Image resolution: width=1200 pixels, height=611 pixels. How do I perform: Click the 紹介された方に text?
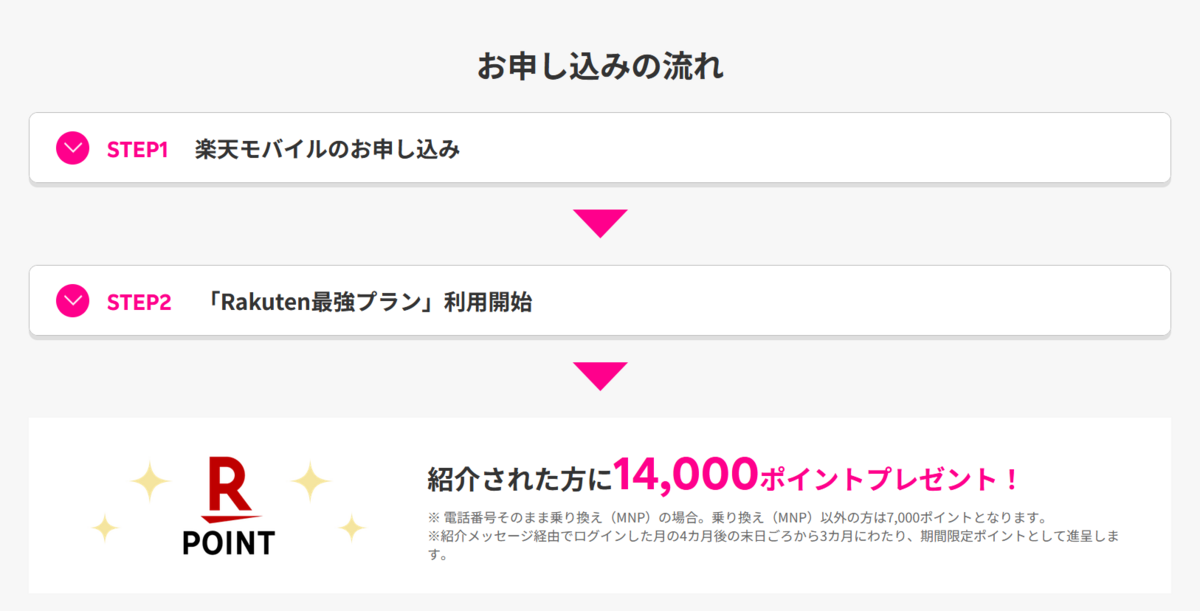click(519, 479)
